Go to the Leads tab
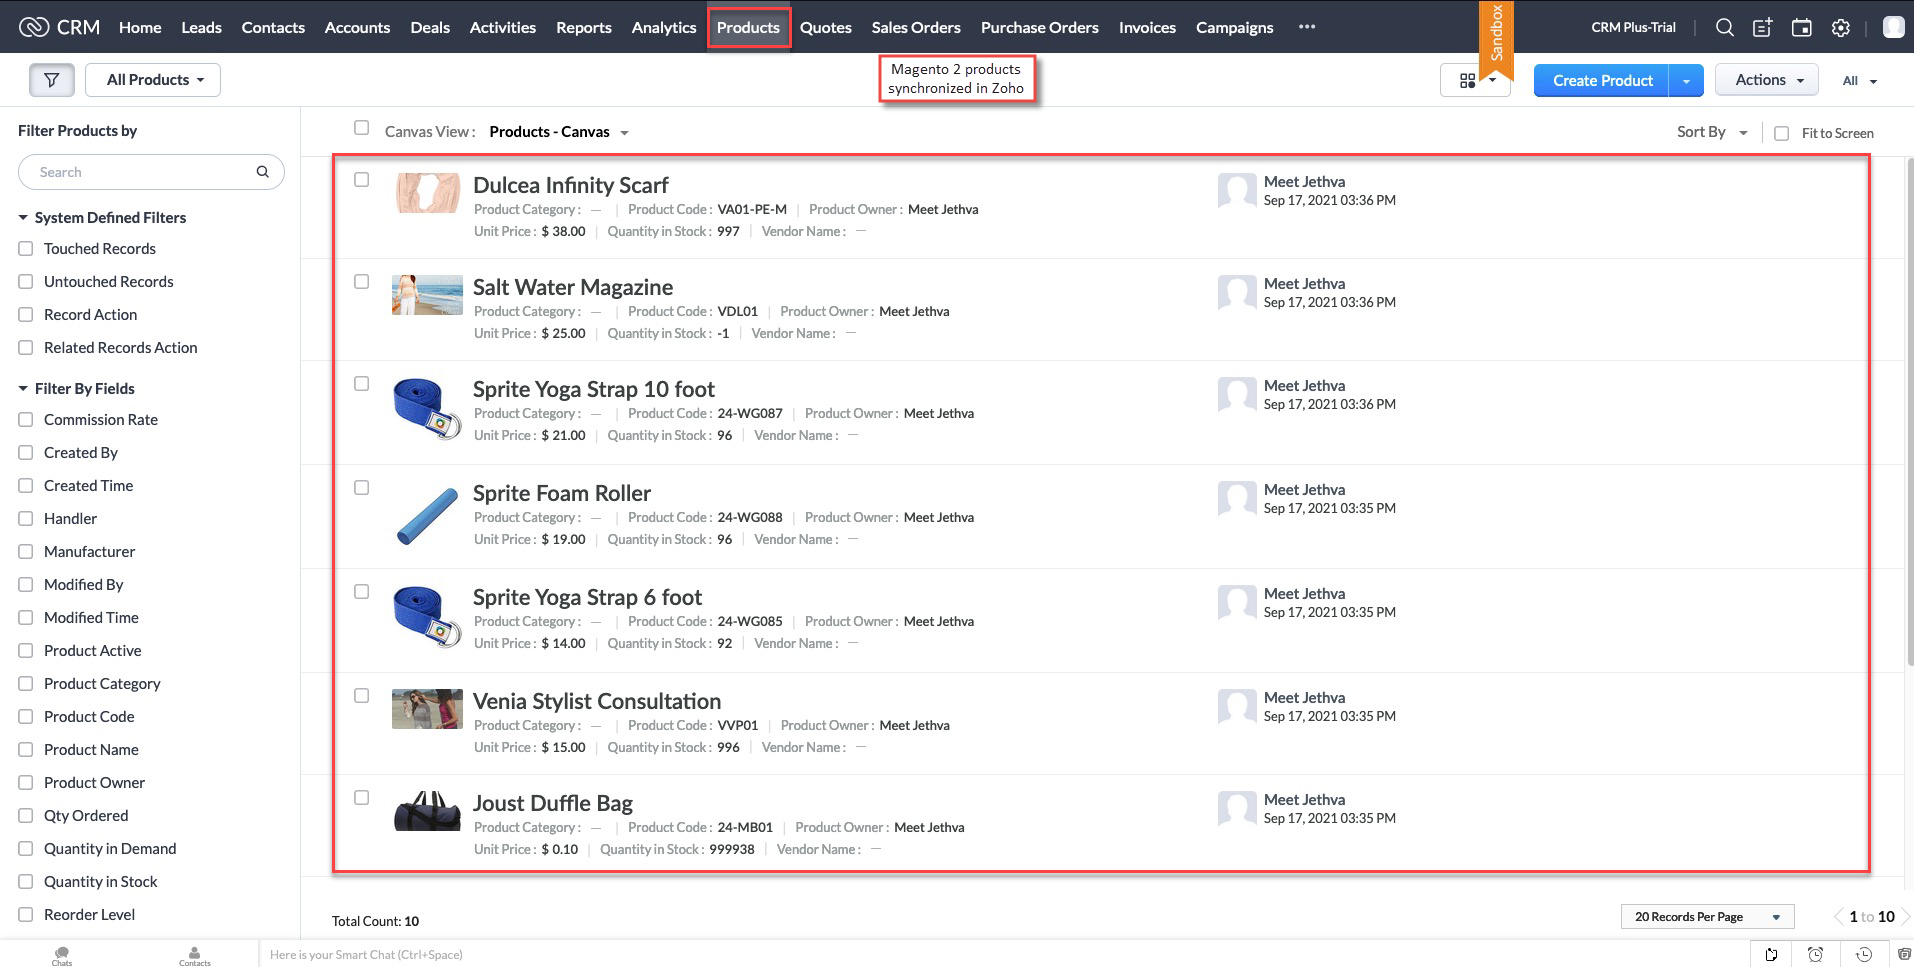The image size is (1914, 967). (201, 27)
